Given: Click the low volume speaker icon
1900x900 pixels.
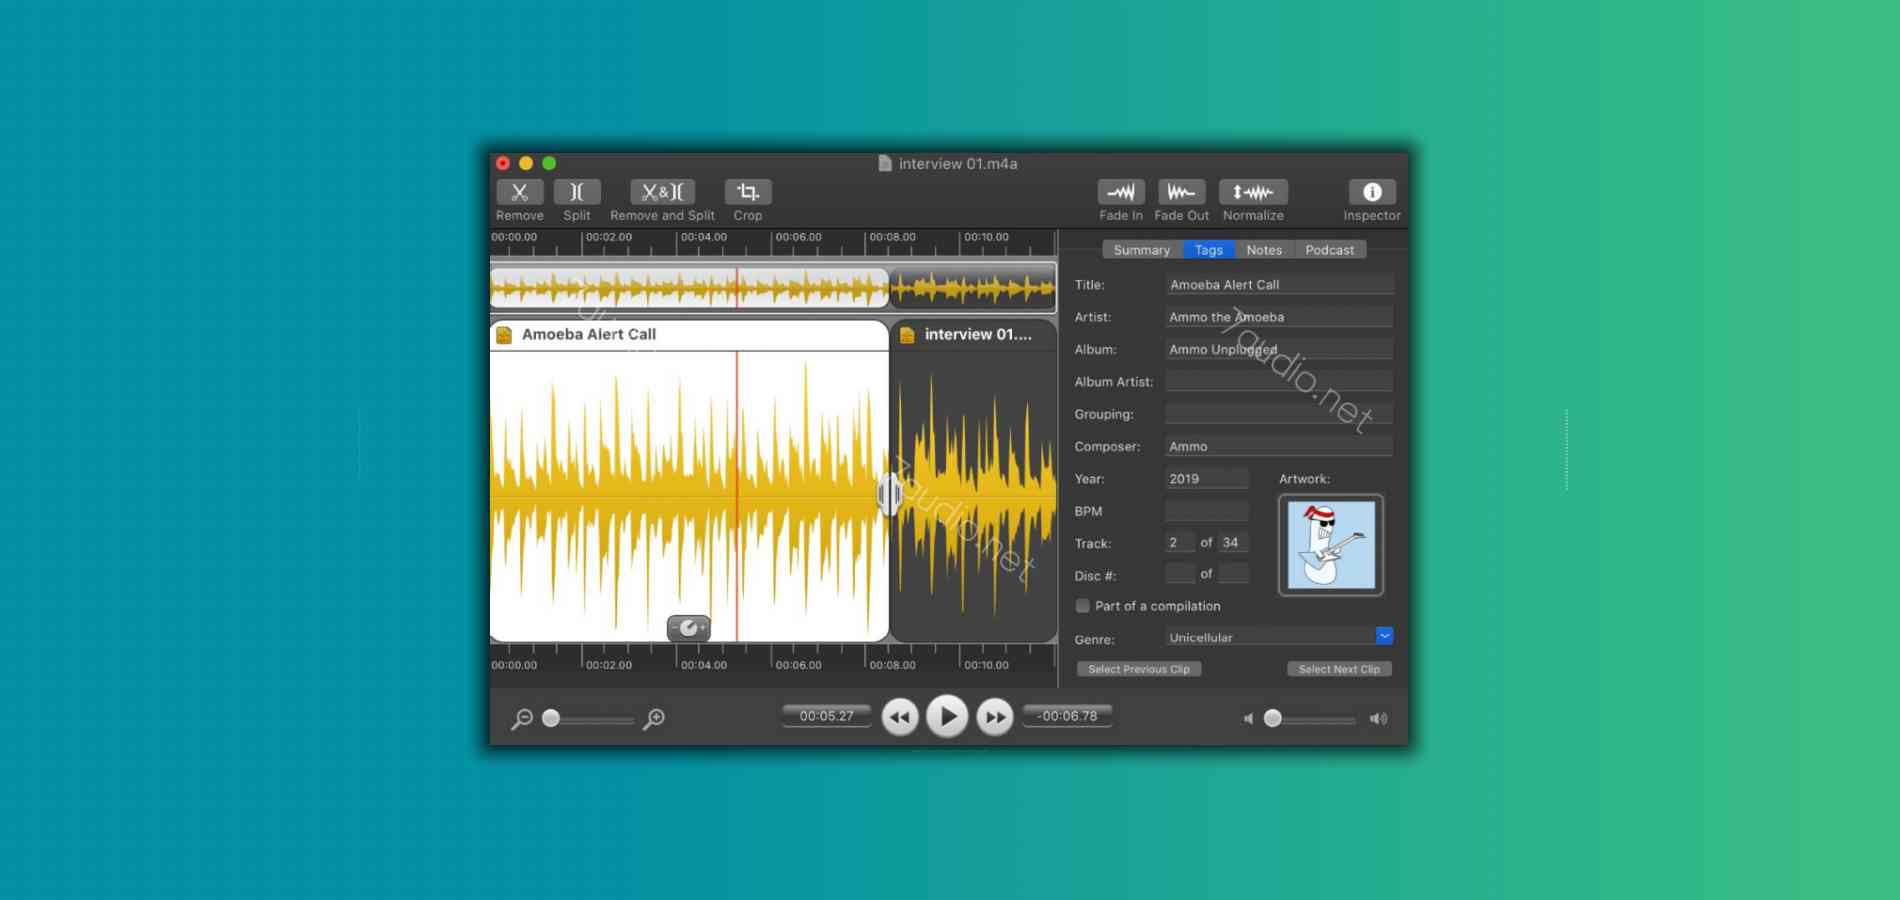Looking at the screenshot, I should click(x=1248, y=718).
